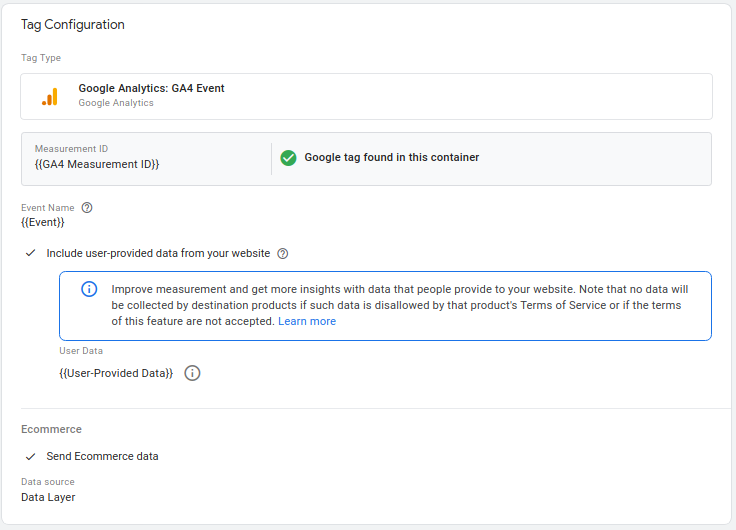Image resolution: width=736 pixels, height=530 pixels.
Task: Click the green checkmark Google tag status icon
Action: [x=288, y=158]
